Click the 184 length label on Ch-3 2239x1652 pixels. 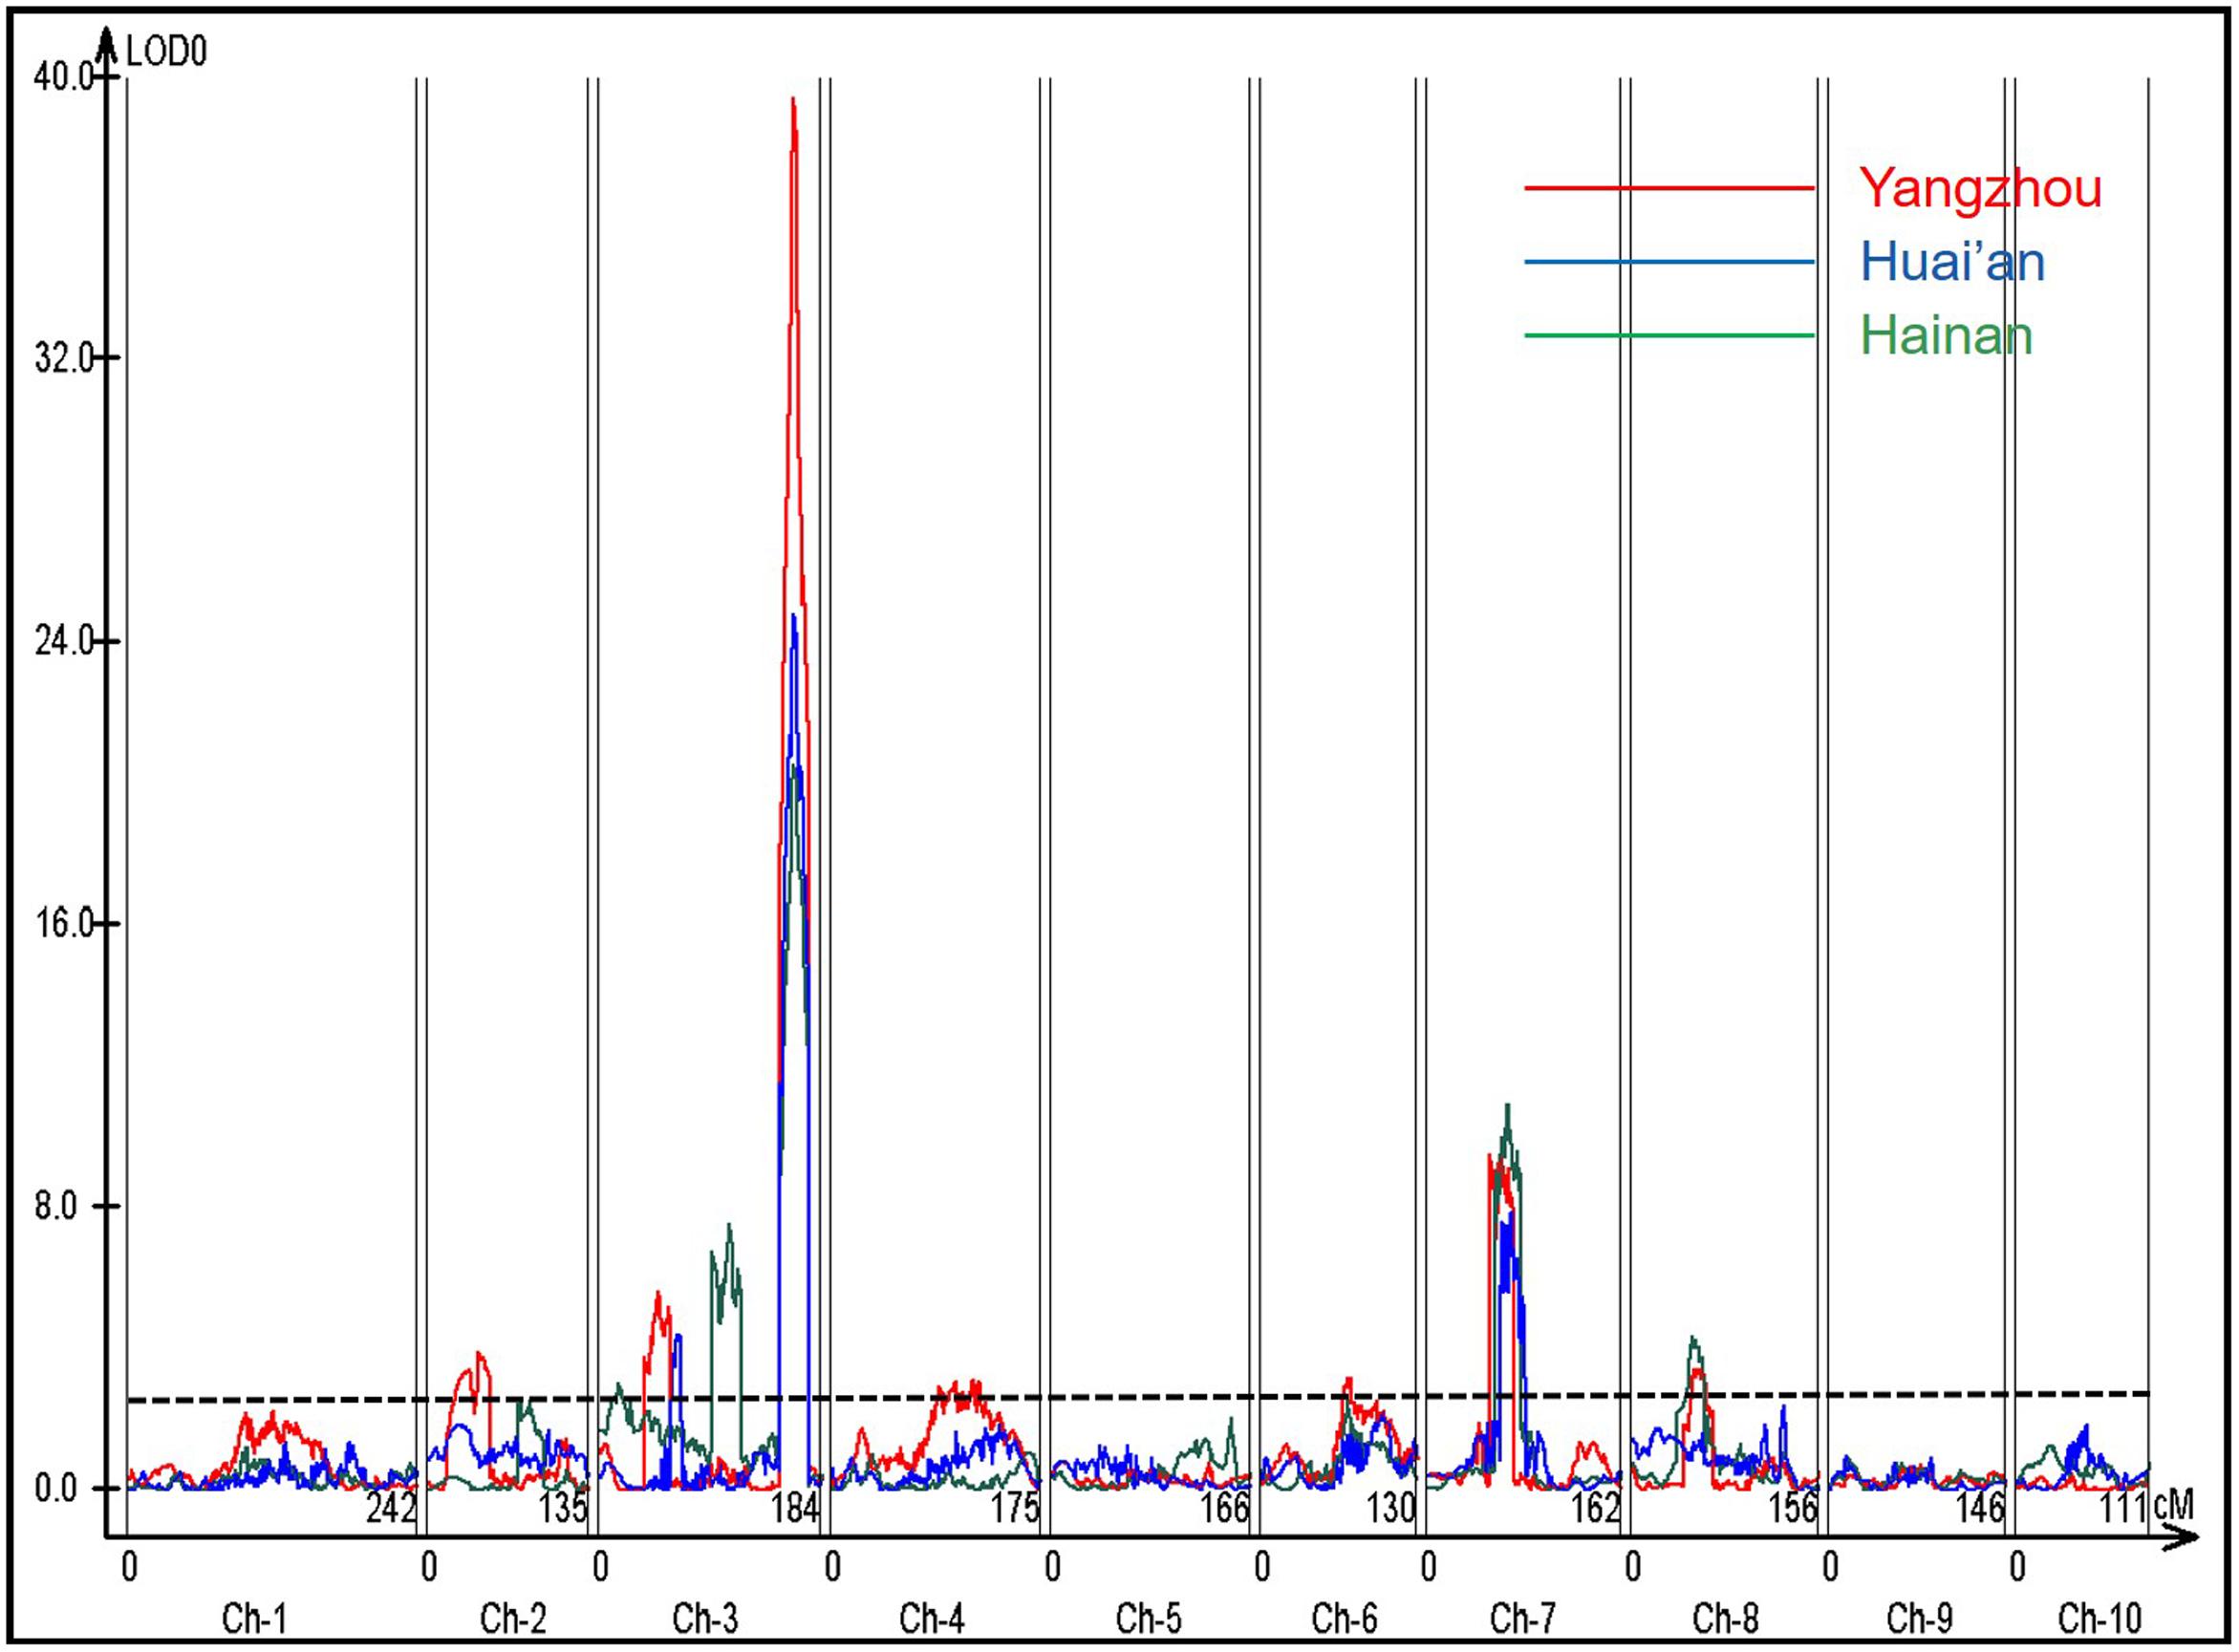[x=795, y=1509]
